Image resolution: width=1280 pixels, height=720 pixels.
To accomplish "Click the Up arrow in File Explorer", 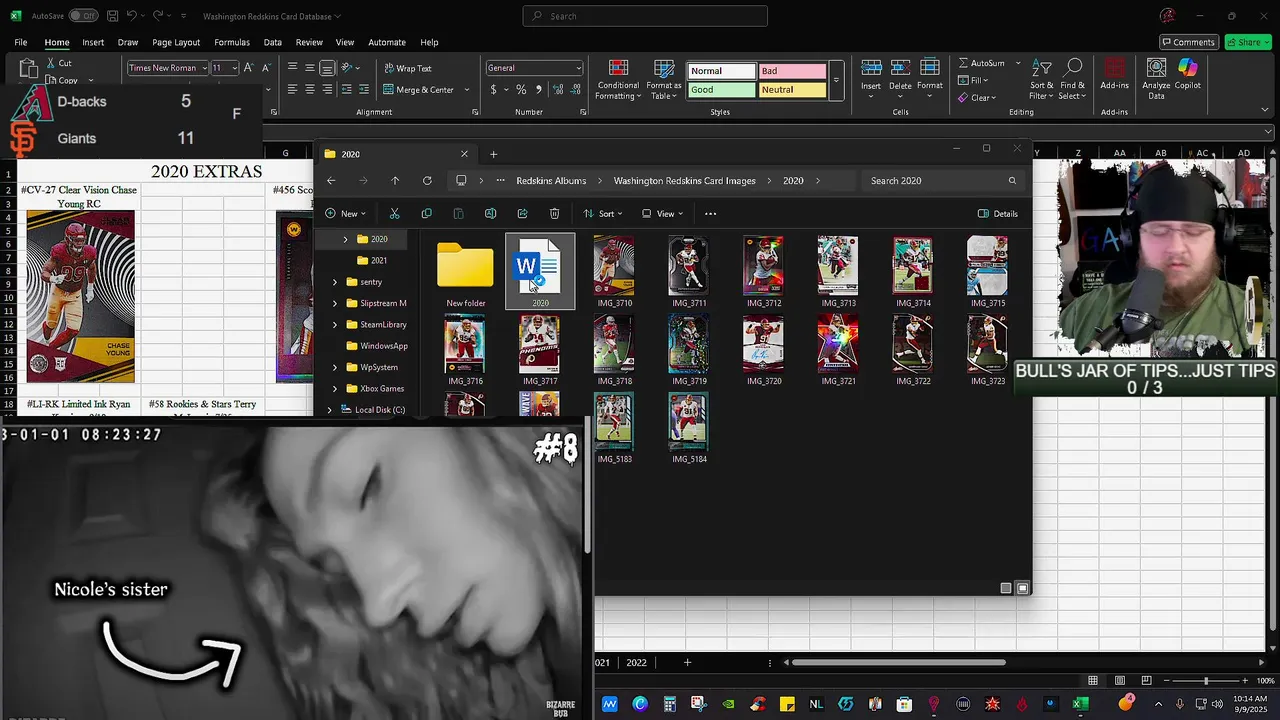I will (395, 181).
